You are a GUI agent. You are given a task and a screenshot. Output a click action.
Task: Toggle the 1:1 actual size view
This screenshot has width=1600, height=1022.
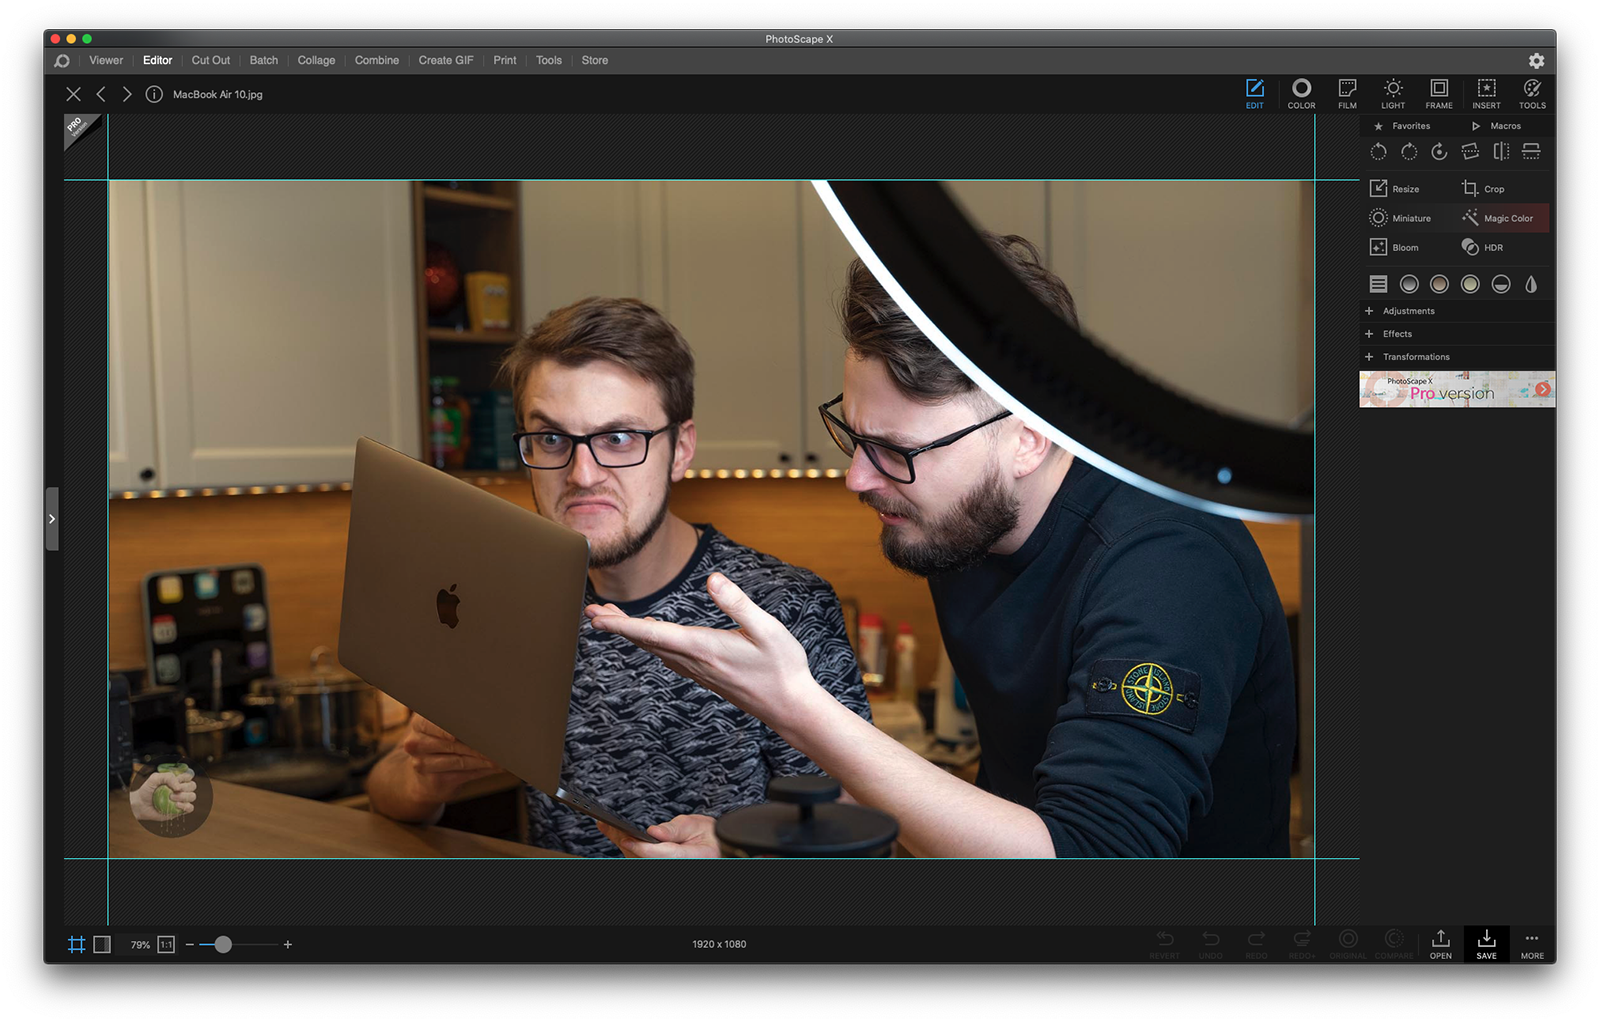[166, 945]
